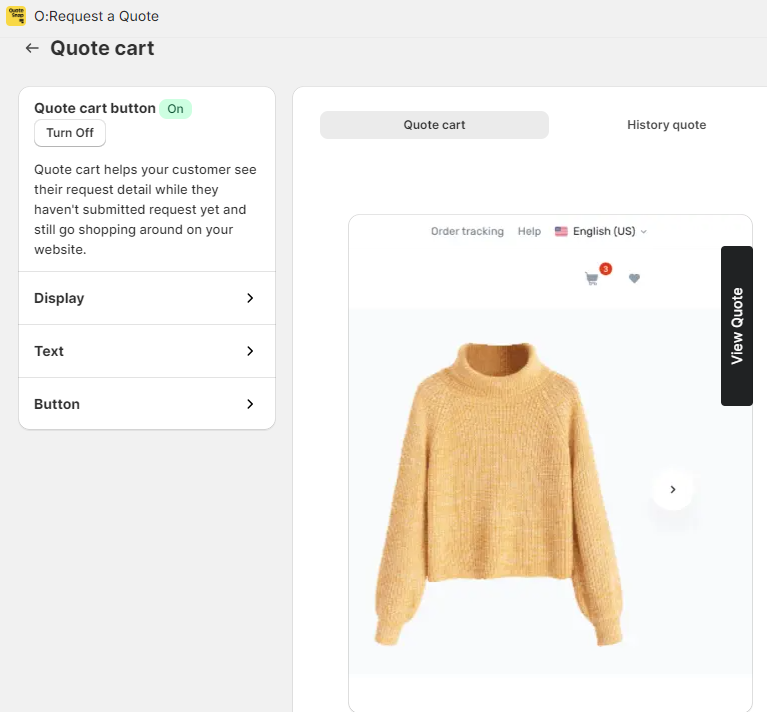The height and width of the screenshot is (712, 767).
Task: Click the US flag icon
Action: [x=561, y=231]
